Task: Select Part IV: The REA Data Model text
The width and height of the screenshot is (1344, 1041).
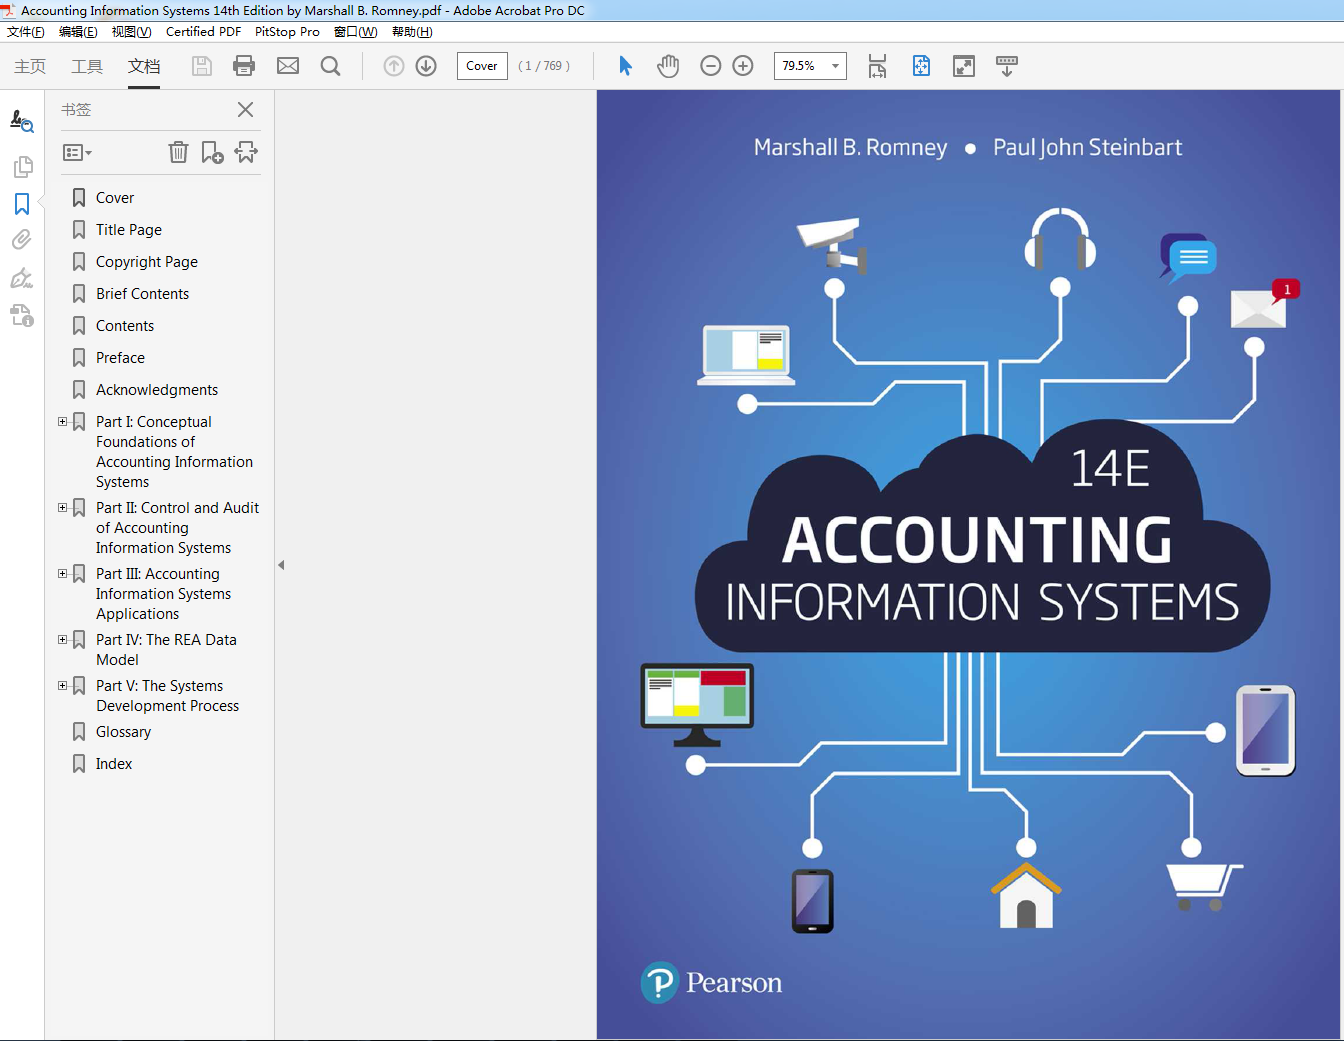Action: pos(166,650)
